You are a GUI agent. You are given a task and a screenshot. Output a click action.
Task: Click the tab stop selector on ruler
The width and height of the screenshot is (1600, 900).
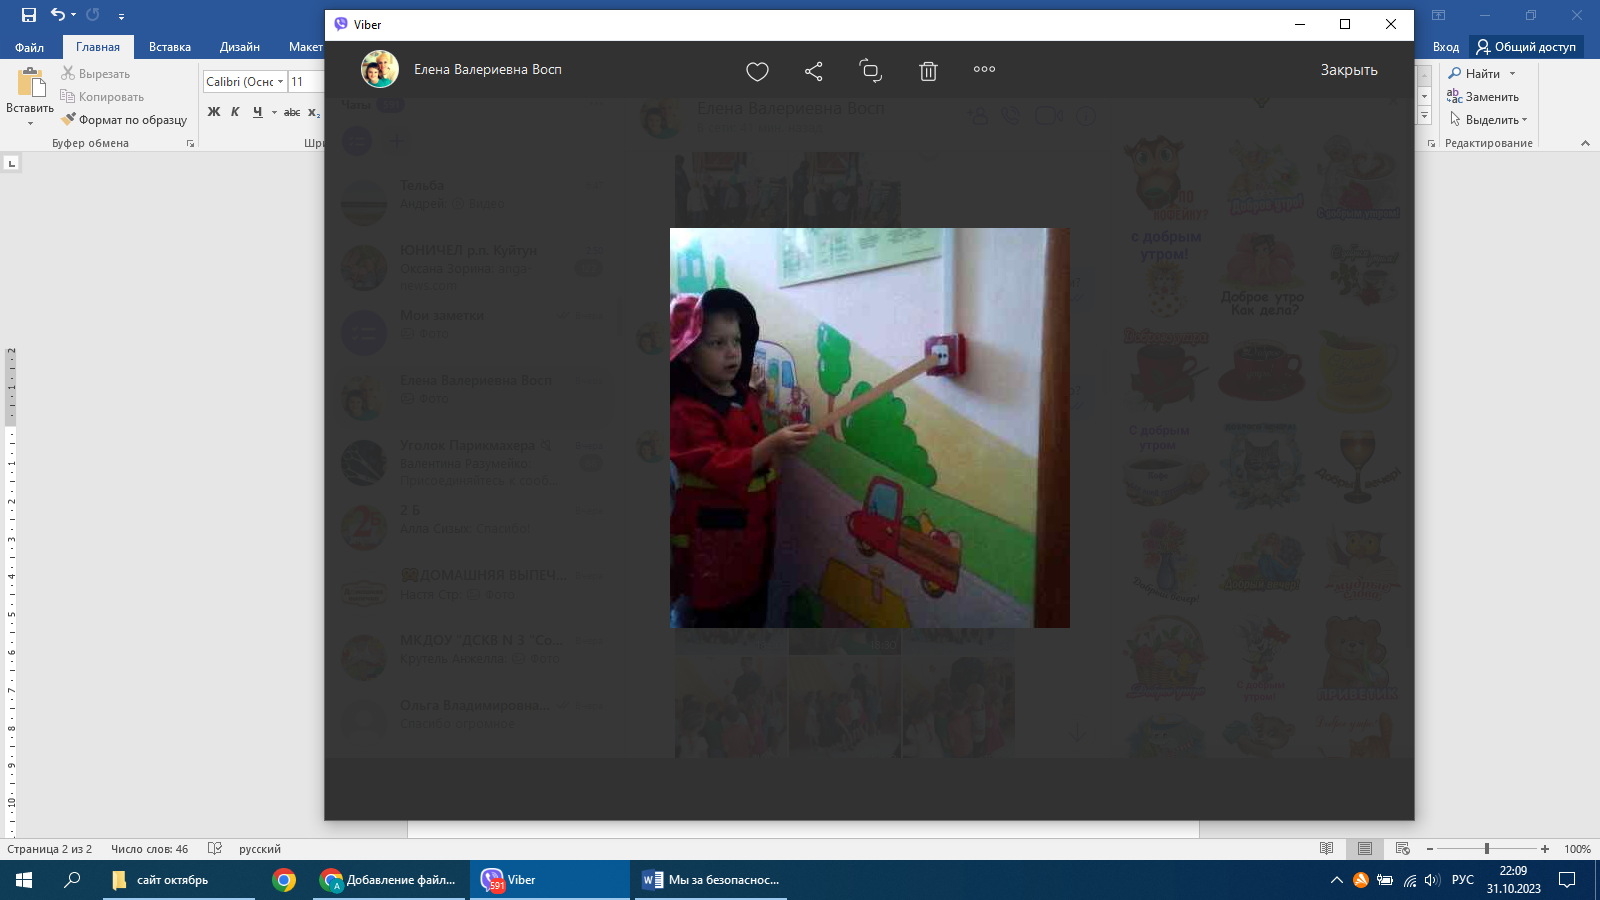(11, 163)
